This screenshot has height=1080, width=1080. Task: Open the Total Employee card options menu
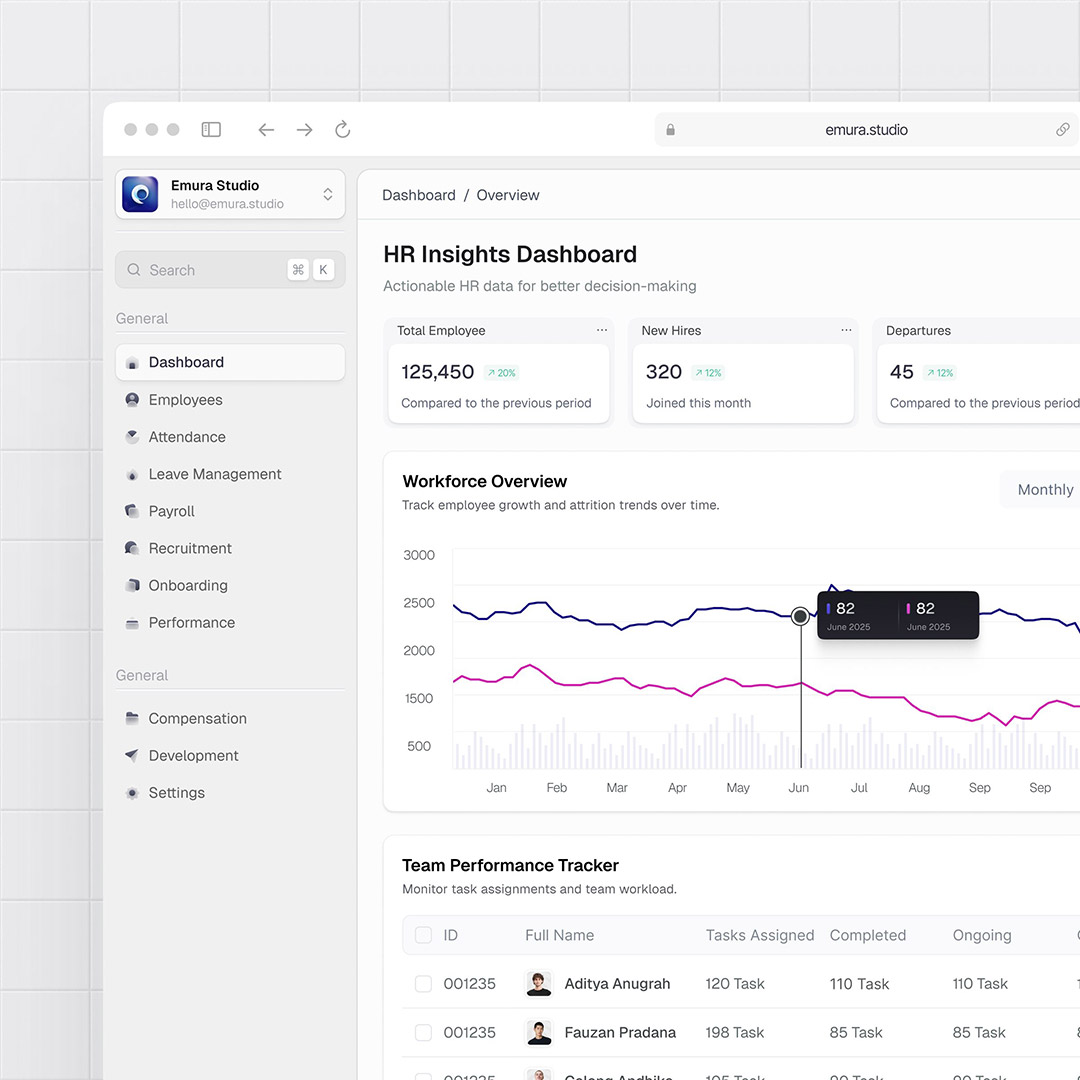point(601,329)
